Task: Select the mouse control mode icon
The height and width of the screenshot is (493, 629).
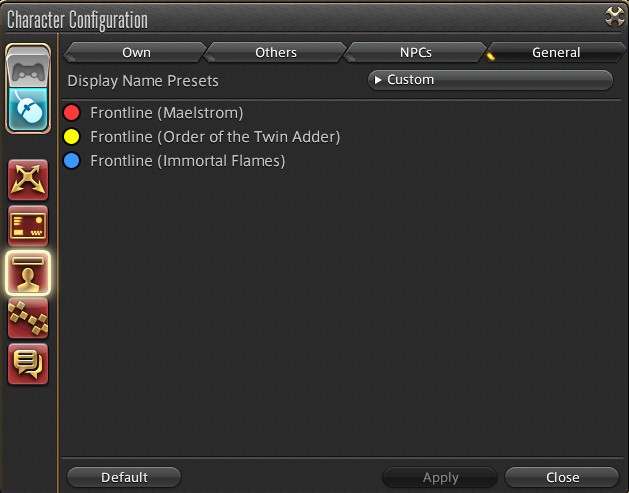Action: coord(28,109)
